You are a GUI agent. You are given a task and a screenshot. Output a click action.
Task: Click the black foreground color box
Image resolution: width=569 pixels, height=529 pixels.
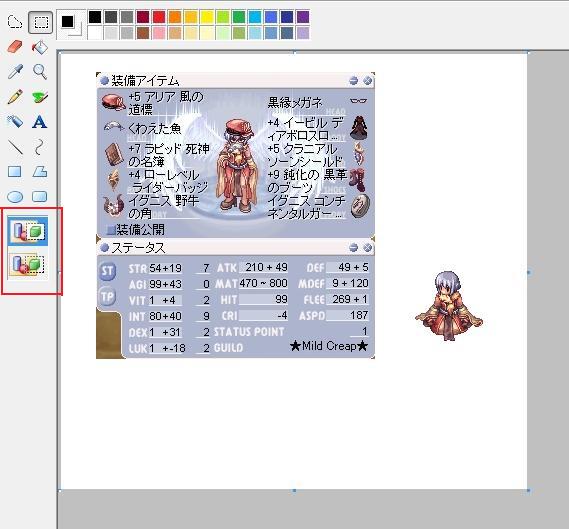(67, 21)
